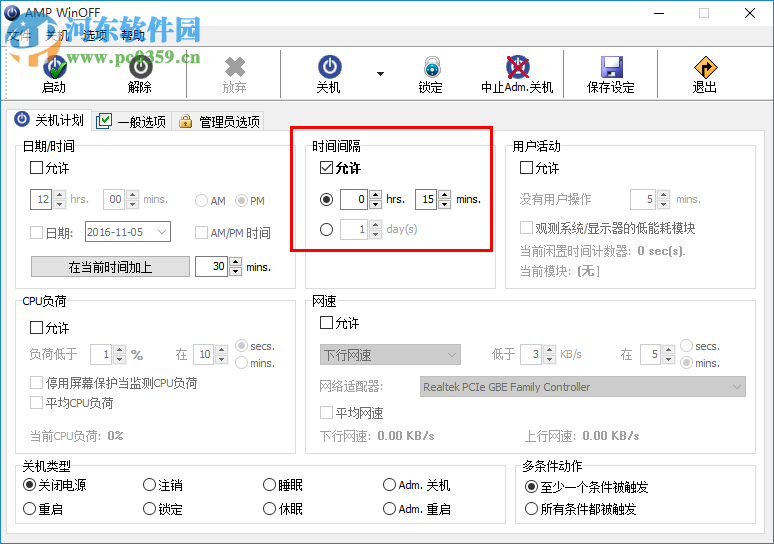Toggle 停用屏幕保护当监测CPU负荷 checkbox
Image resolution: width=774 pixels, height=544 pixels.
[x=36, y=383]
